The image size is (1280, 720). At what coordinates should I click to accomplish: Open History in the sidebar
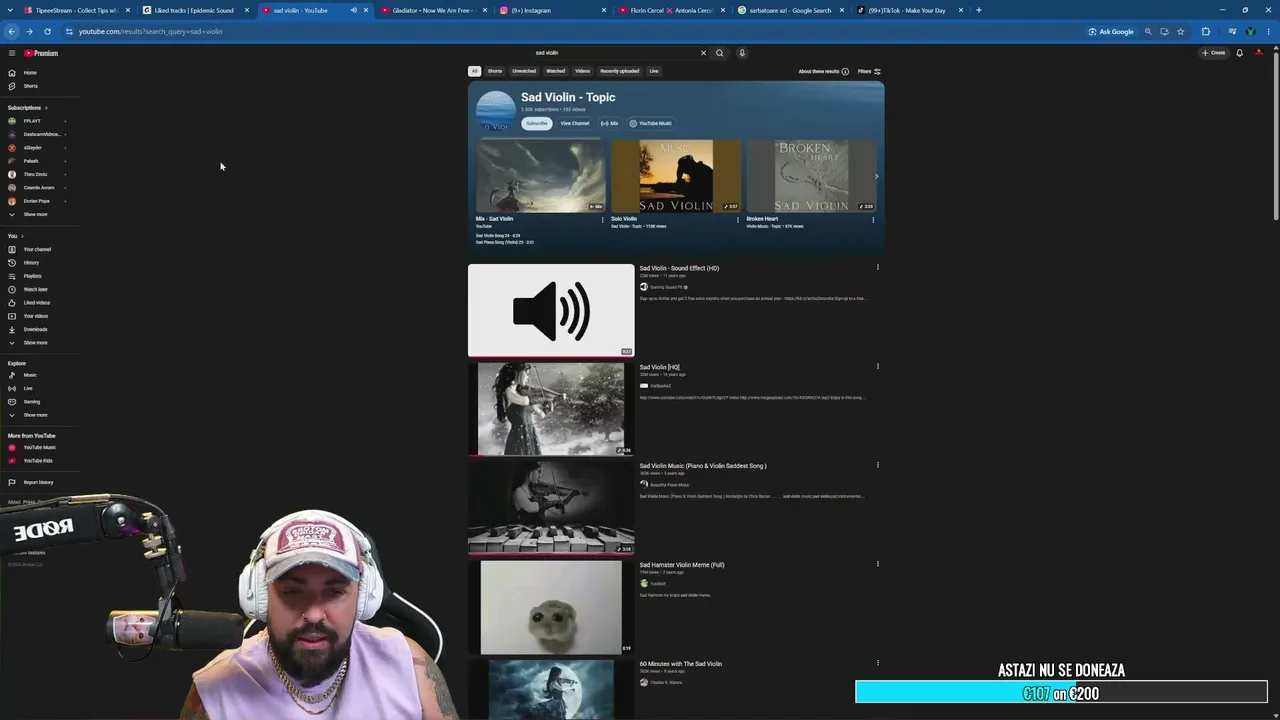tap(31, 263)
